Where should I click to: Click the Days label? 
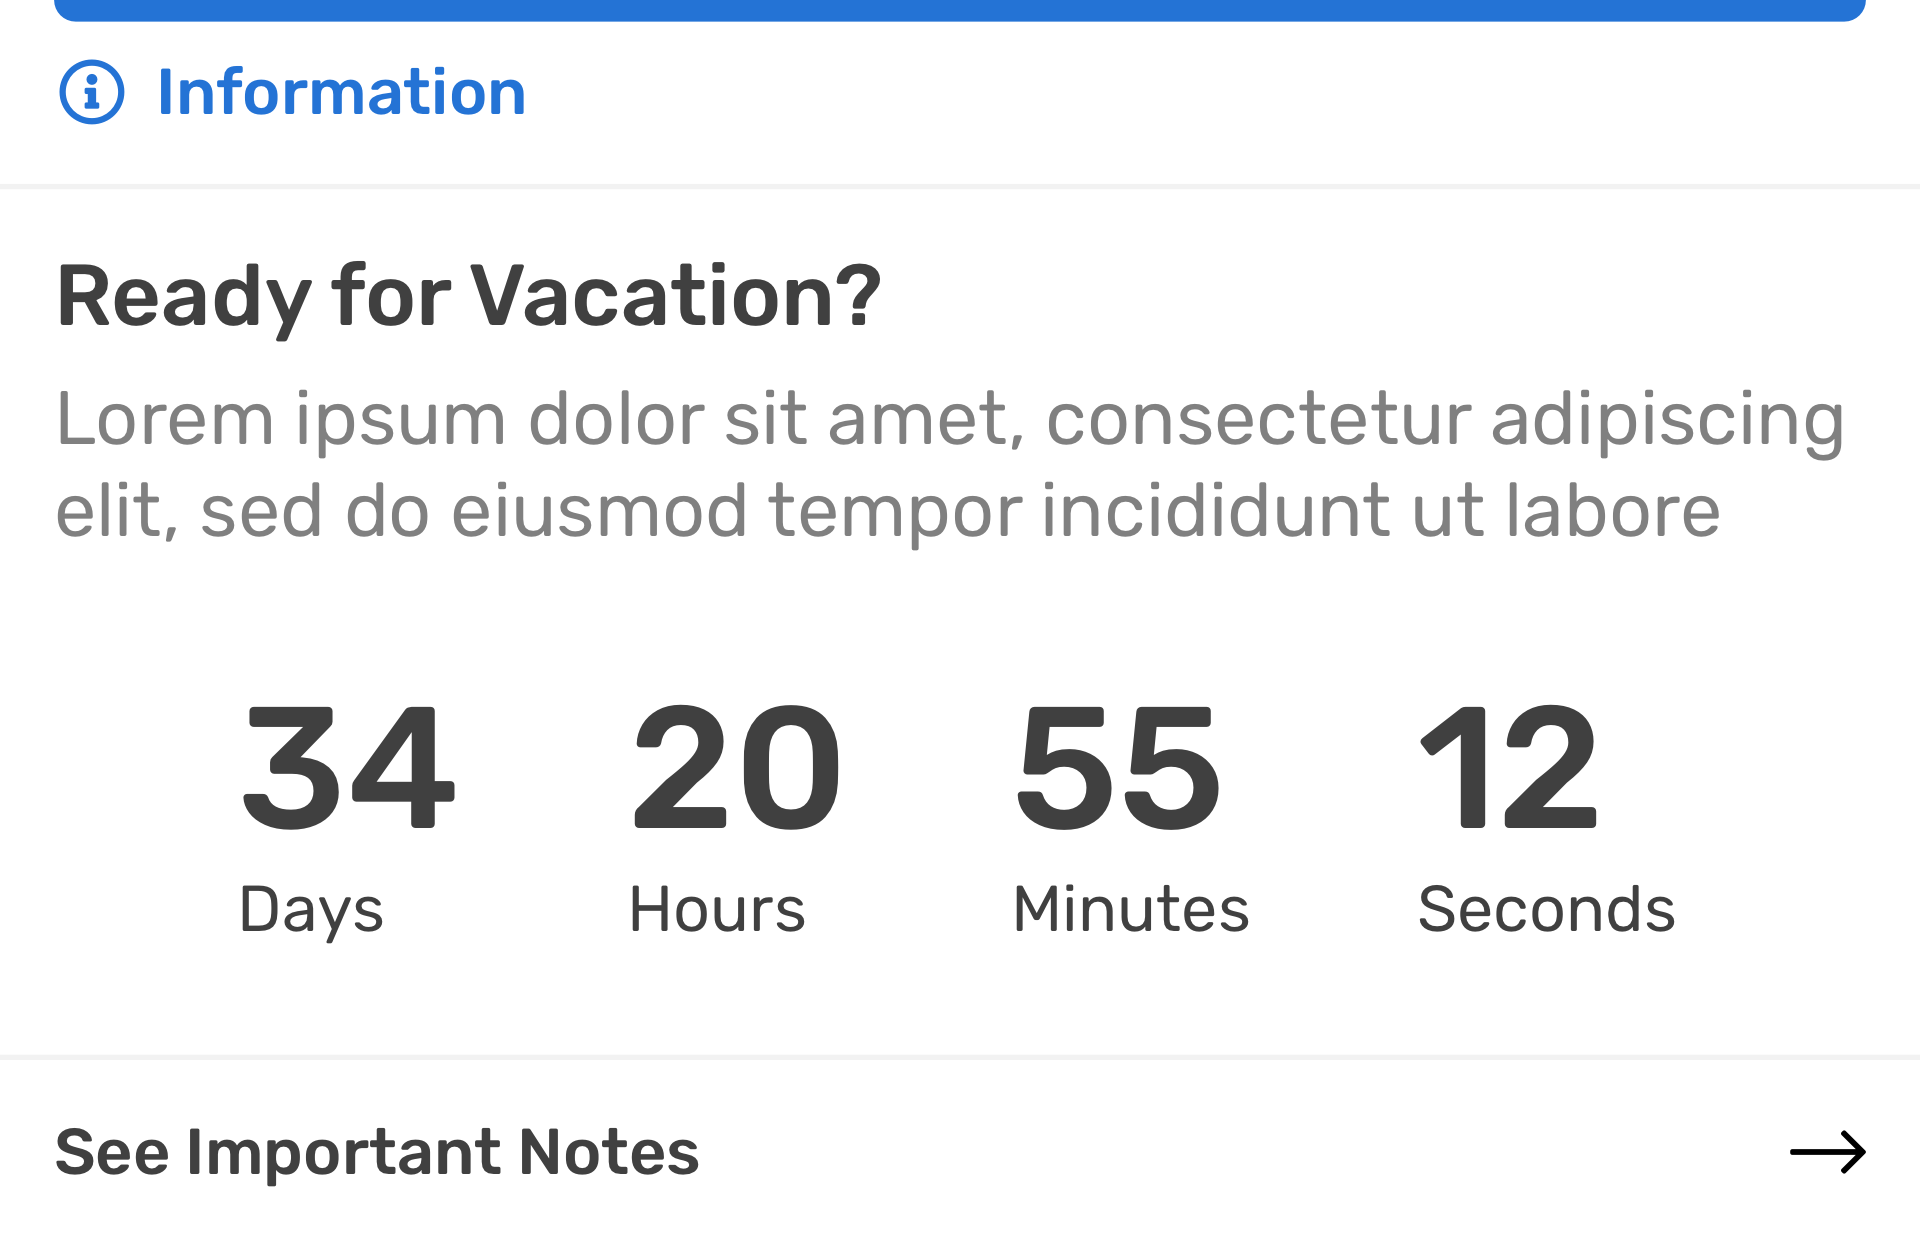click(311, 910)
